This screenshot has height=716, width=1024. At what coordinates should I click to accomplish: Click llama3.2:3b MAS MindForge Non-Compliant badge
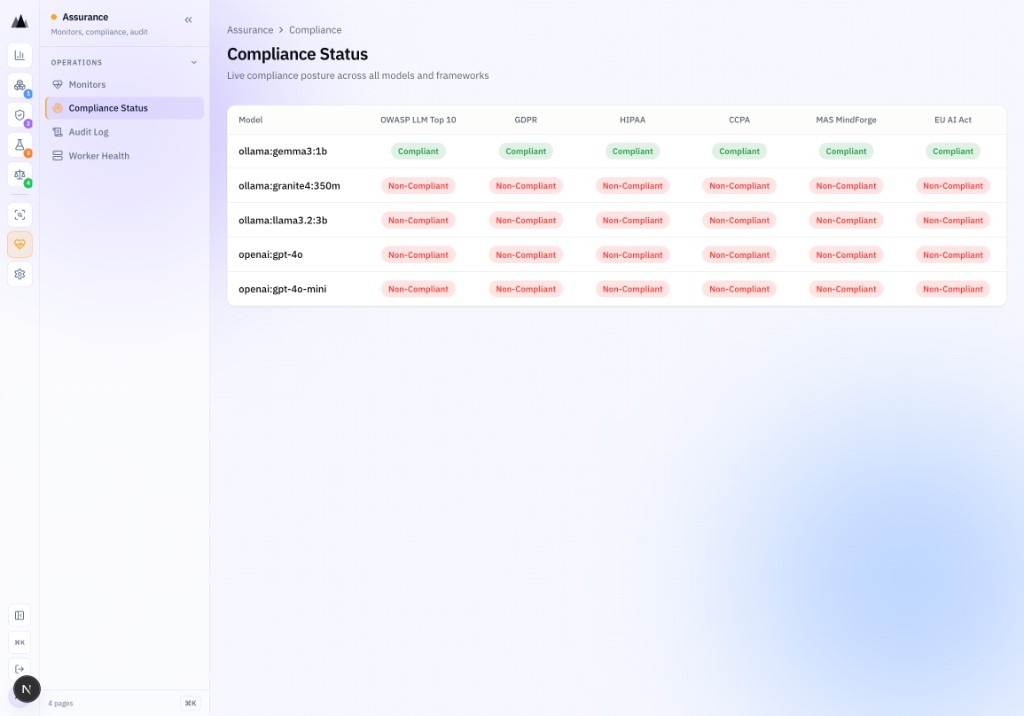click(846, 220)
